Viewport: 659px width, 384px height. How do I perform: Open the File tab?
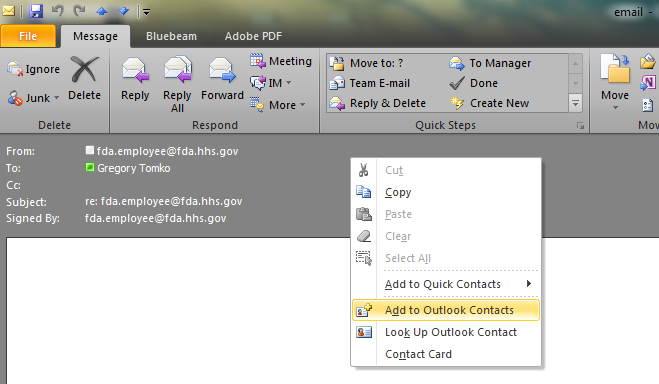click(28, 36)
